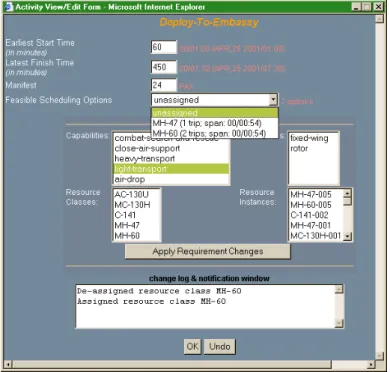
Task: Select MH-47 resource class
Action: pyautogui.click(x=137, y=225)
